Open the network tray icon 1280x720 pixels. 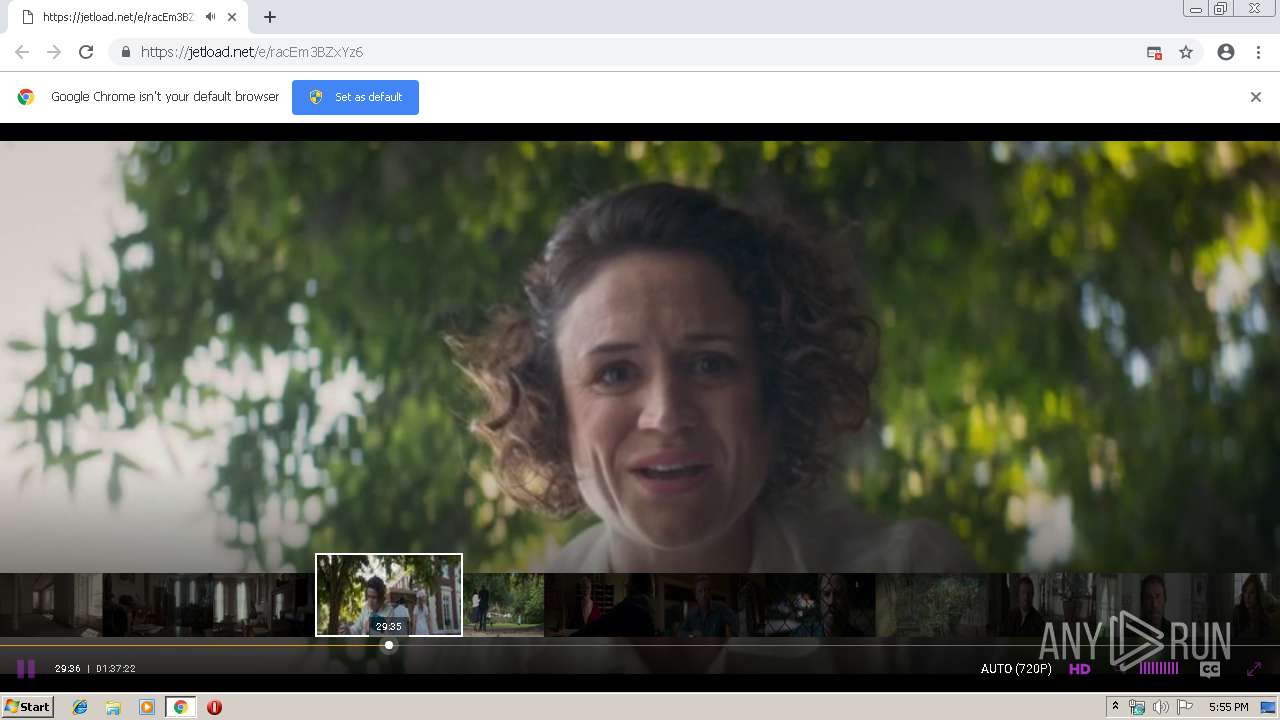1137,707
